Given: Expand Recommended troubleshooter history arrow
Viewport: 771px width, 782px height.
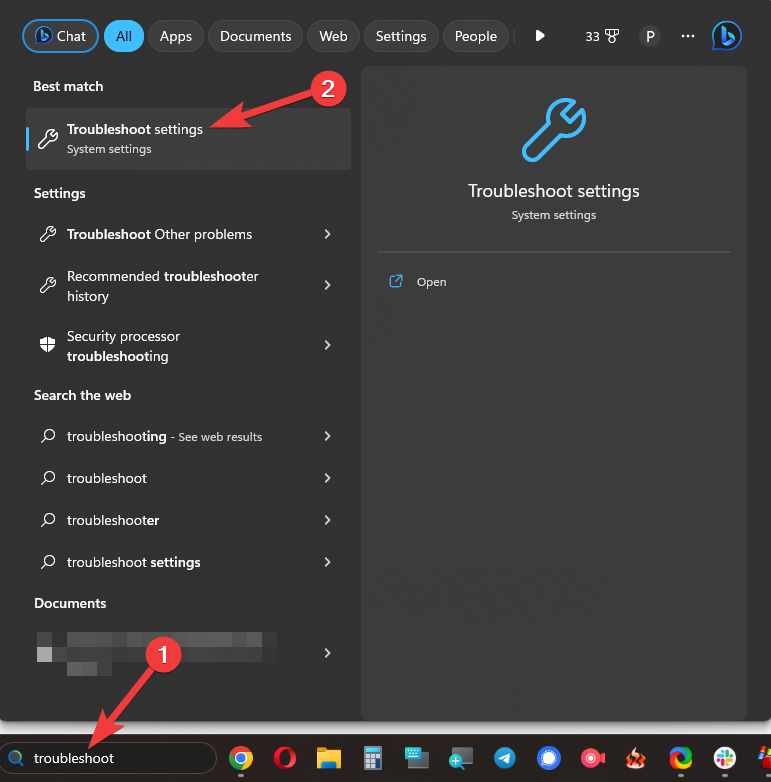Looking at the screenshot, I should [x=327, y=286].
